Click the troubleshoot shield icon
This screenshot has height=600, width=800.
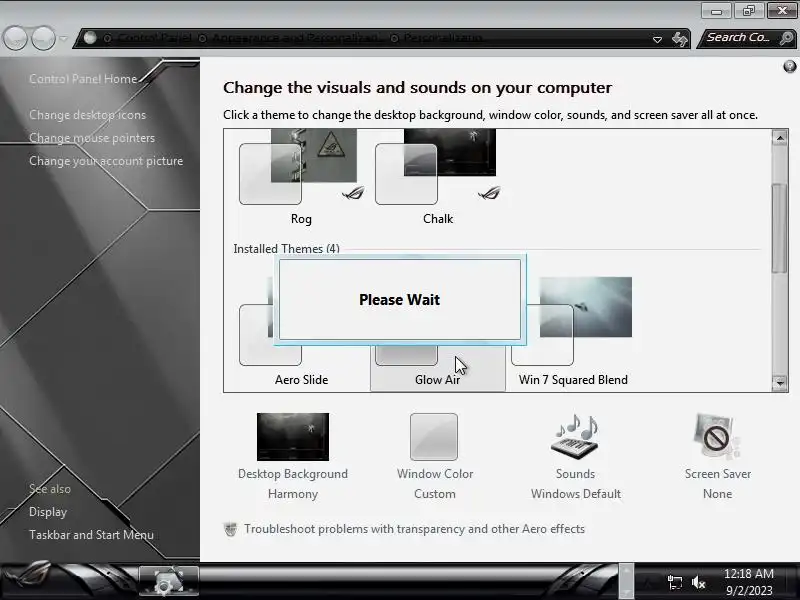click(x=231, y=529)
